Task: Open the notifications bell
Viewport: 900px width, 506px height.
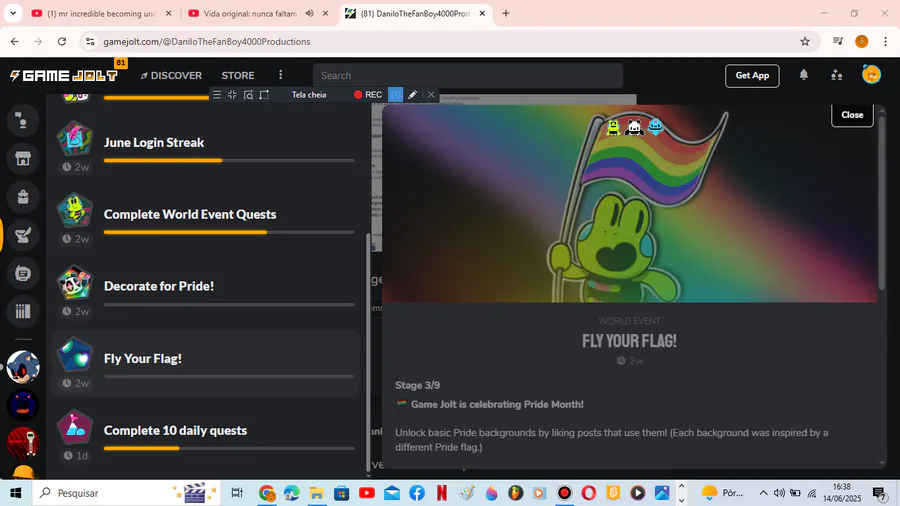Action: pos(804,75)
